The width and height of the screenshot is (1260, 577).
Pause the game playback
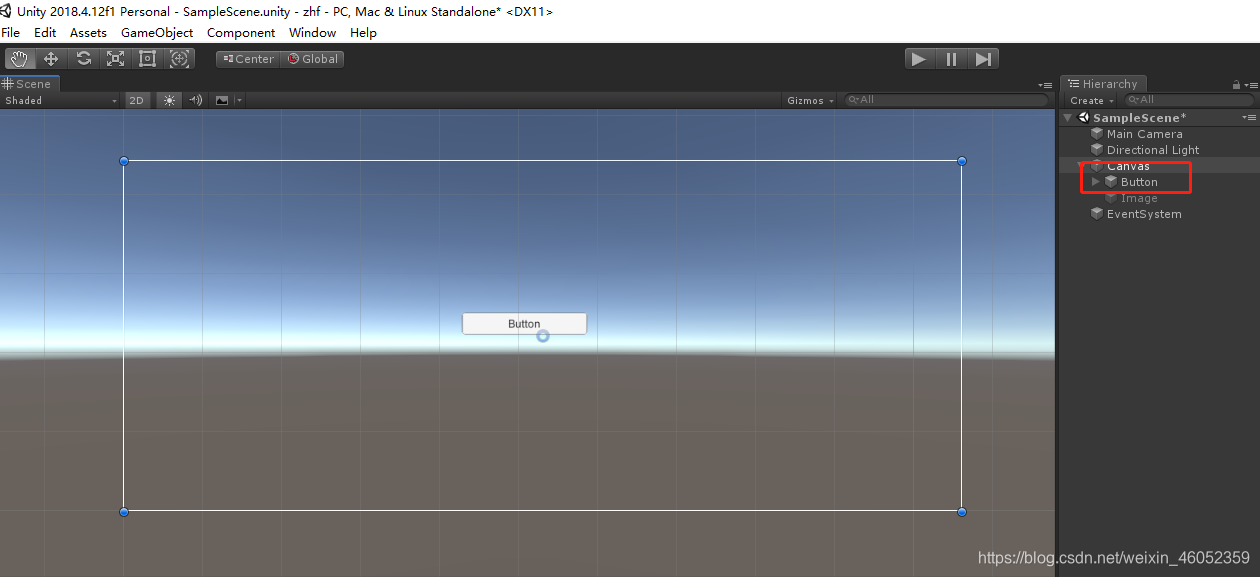pos(951,59)
